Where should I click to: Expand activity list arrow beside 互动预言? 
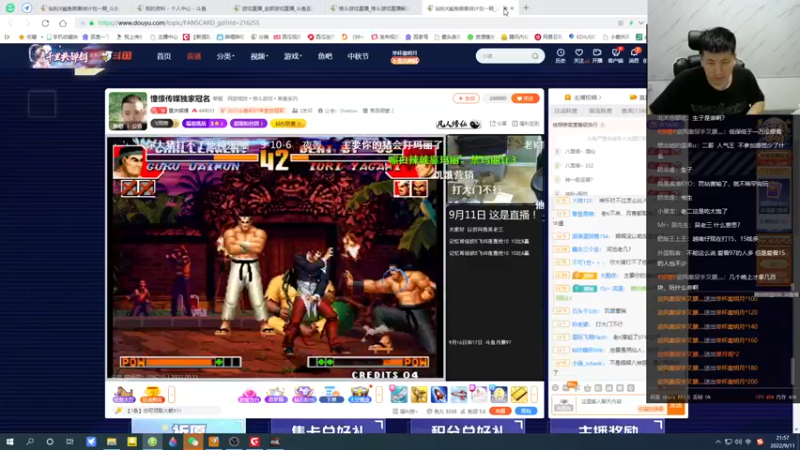(171, 394)
